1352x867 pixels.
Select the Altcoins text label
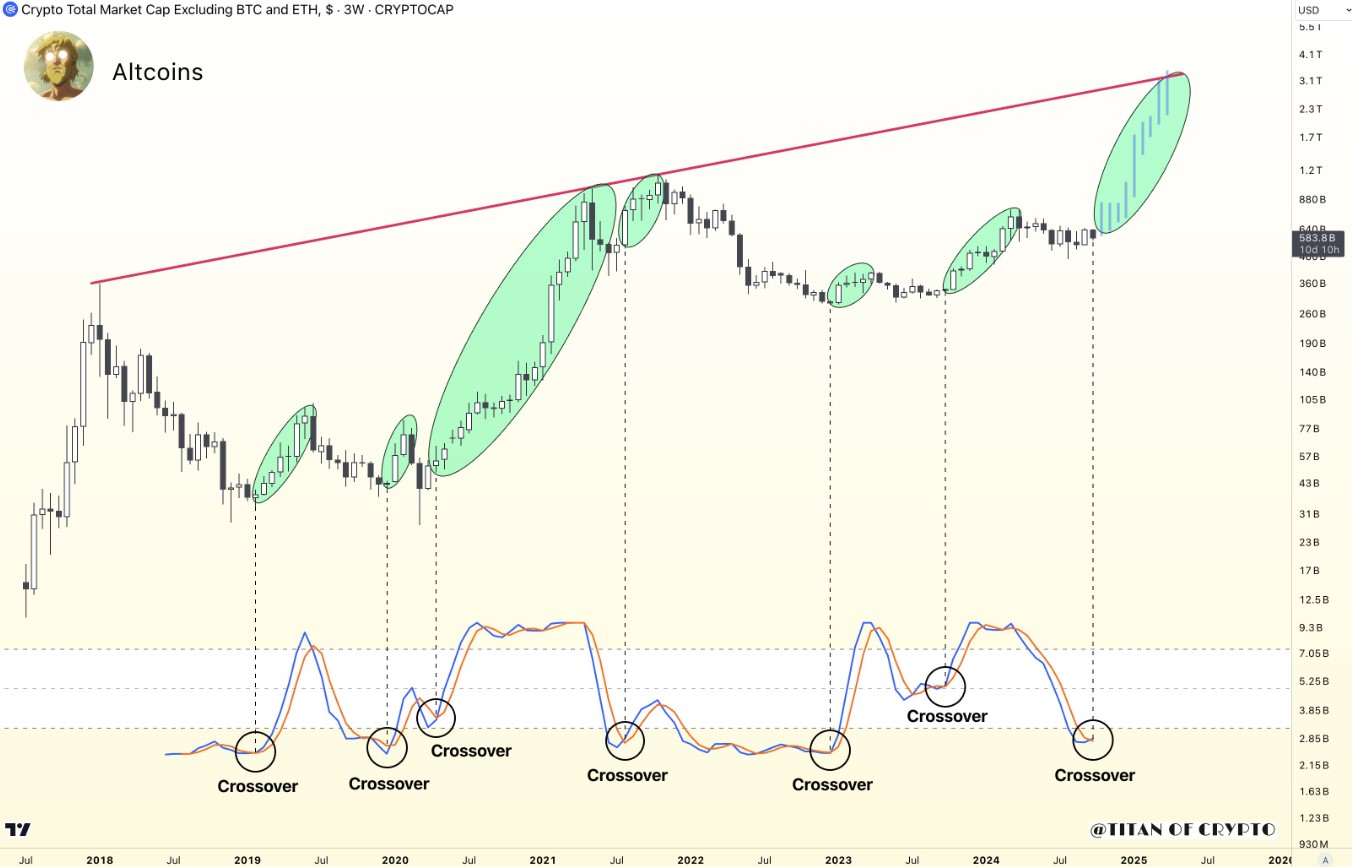pos(157,72)
